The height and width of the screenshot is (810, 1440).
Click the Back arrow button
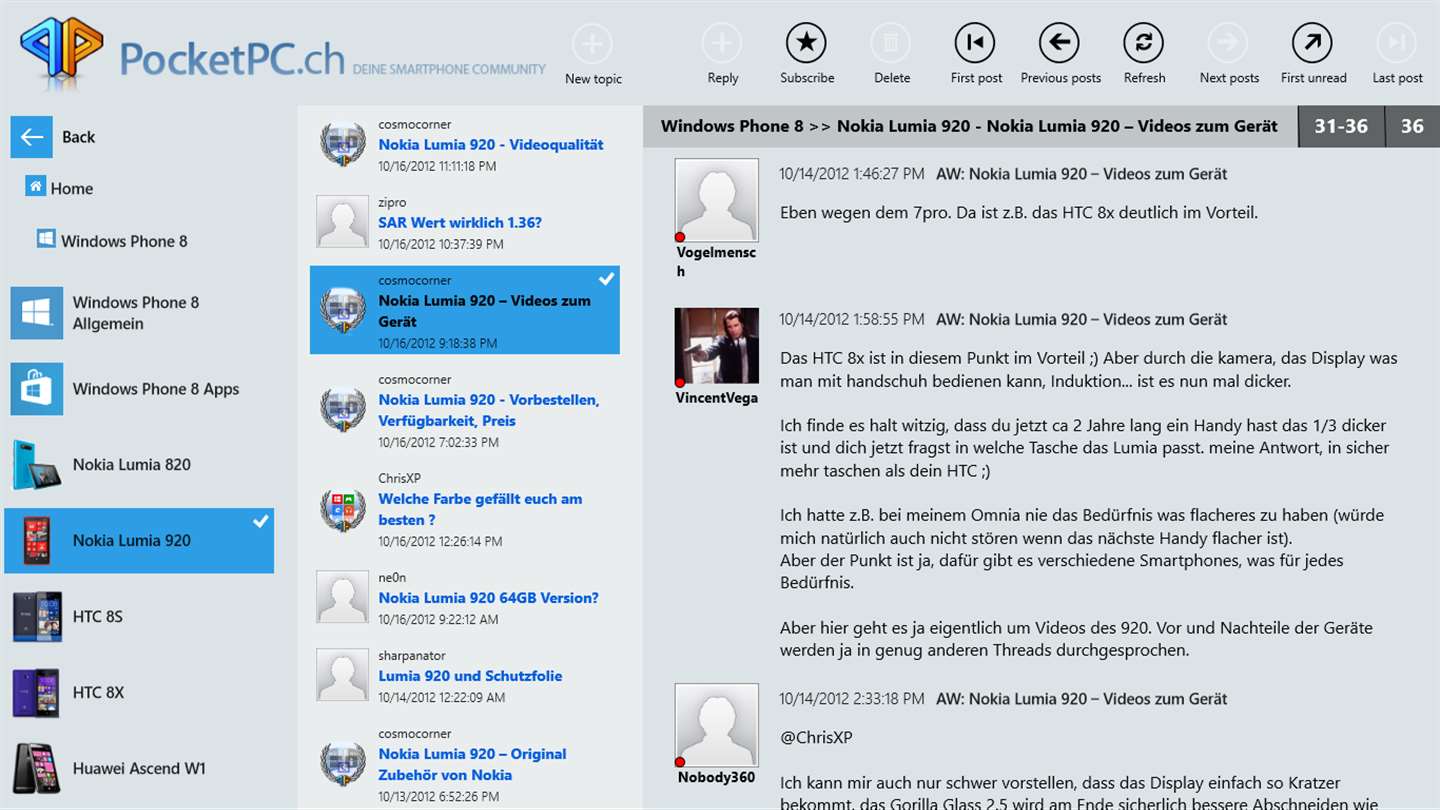tap(32, 137)
